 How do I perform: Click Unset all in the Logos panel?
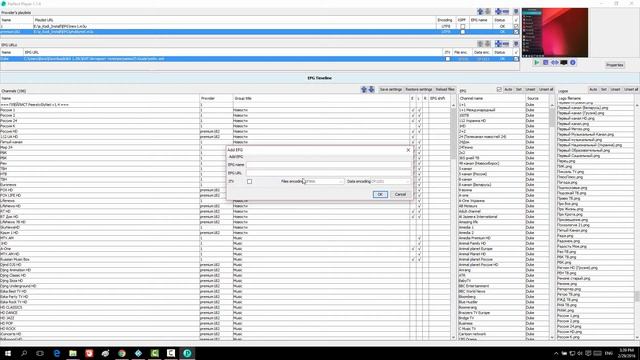point(631,89)
